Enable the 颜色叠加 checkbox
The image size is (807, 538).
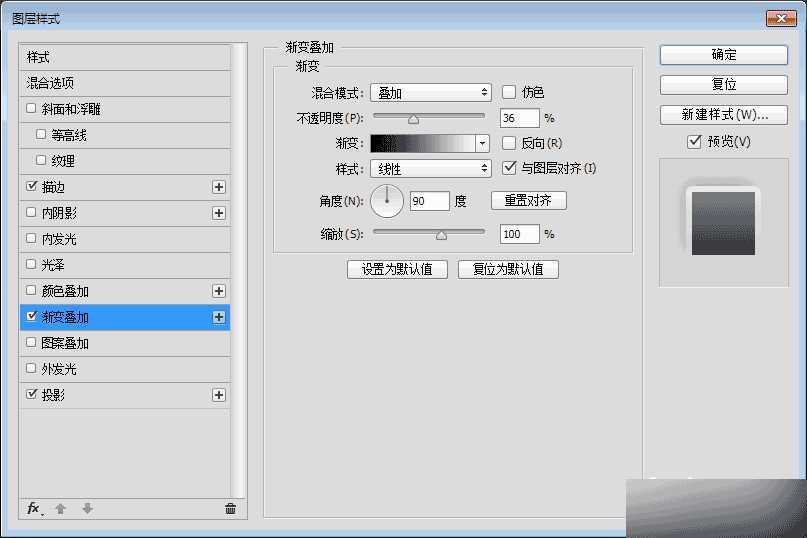pos(31,290)
